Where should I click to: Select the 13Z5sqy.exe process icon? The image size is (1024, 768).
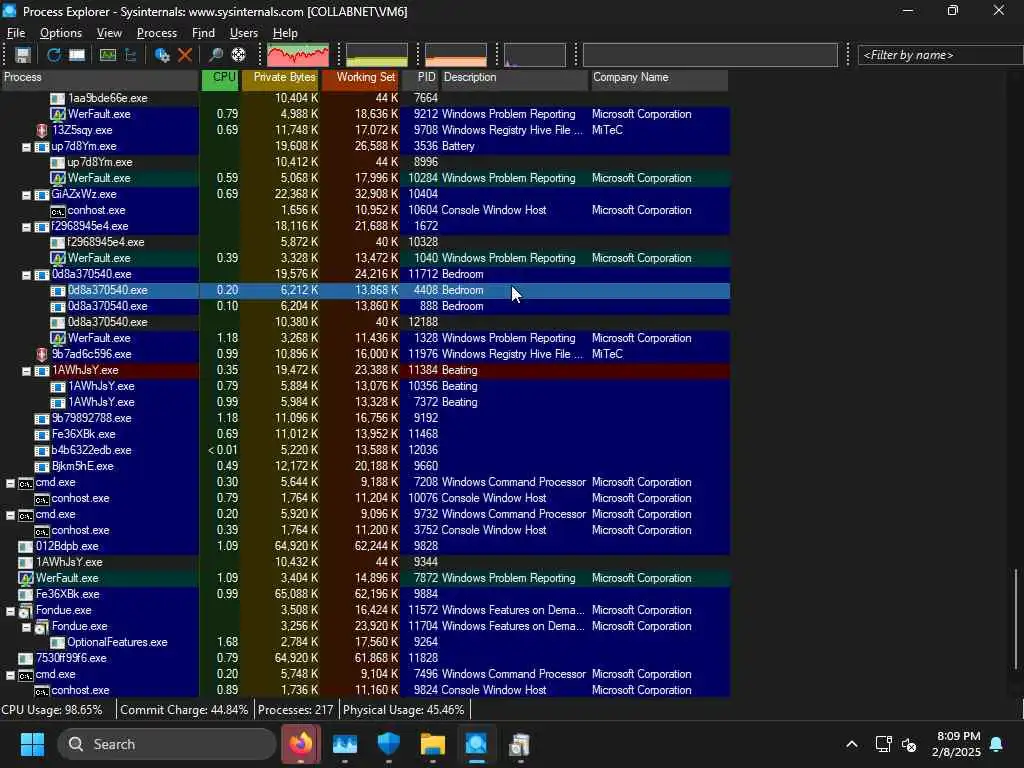tap(42, 131)
